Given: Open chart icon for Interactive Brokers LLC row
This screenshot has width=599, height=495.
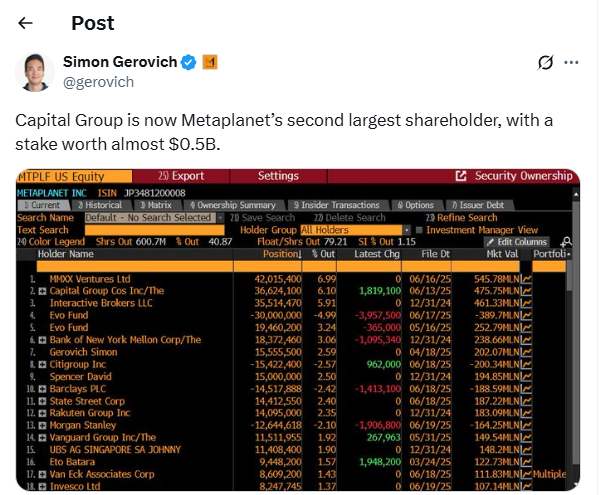Looking at the screenshot, I should tap(526, 303).
